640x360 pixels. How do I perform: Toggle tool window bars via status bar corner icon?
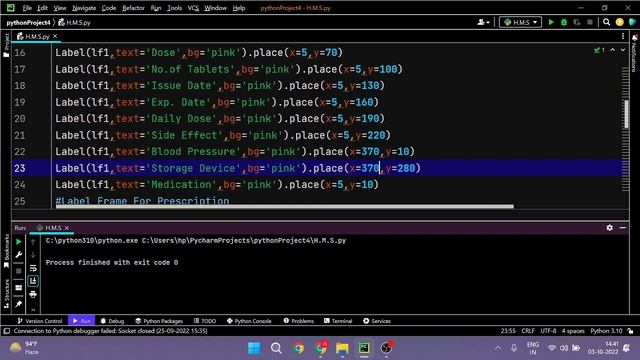tap(7, 331)
